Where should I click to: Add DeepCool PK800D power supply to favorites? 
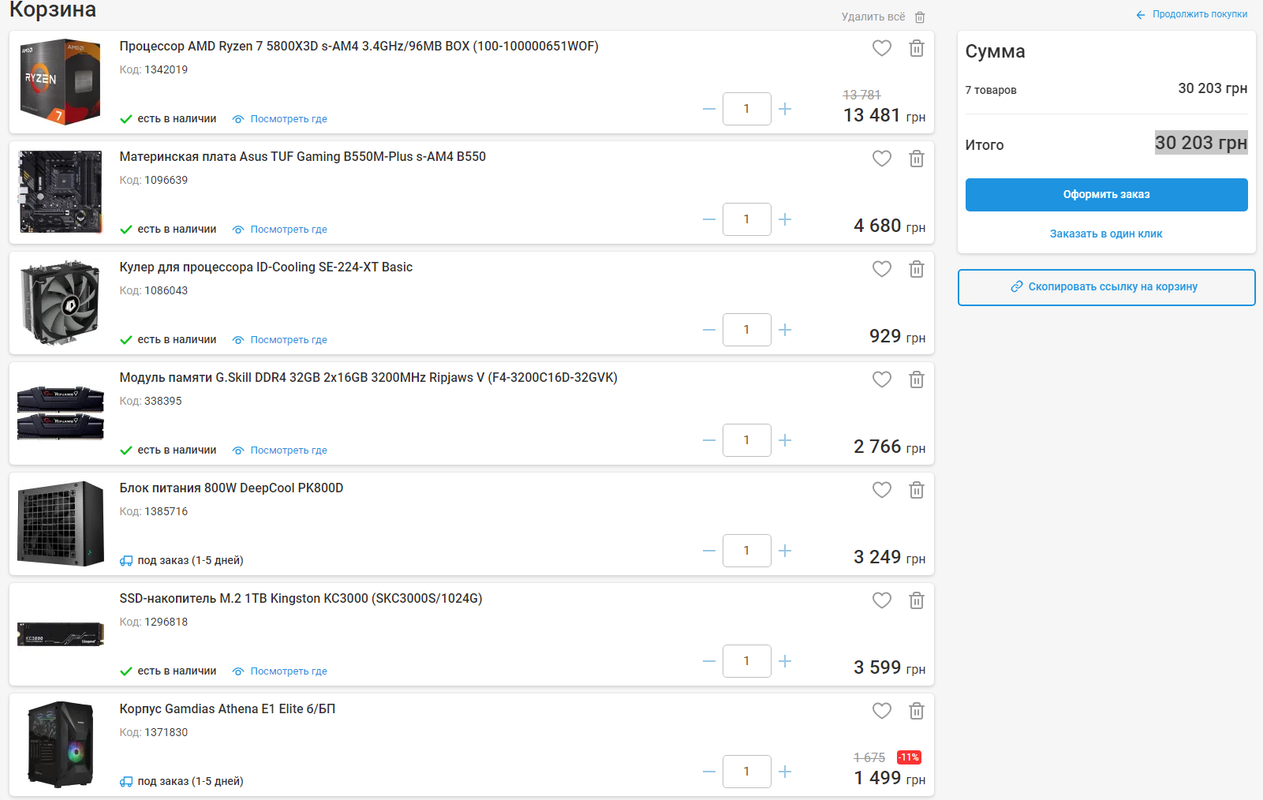click(x=881, y=490)
